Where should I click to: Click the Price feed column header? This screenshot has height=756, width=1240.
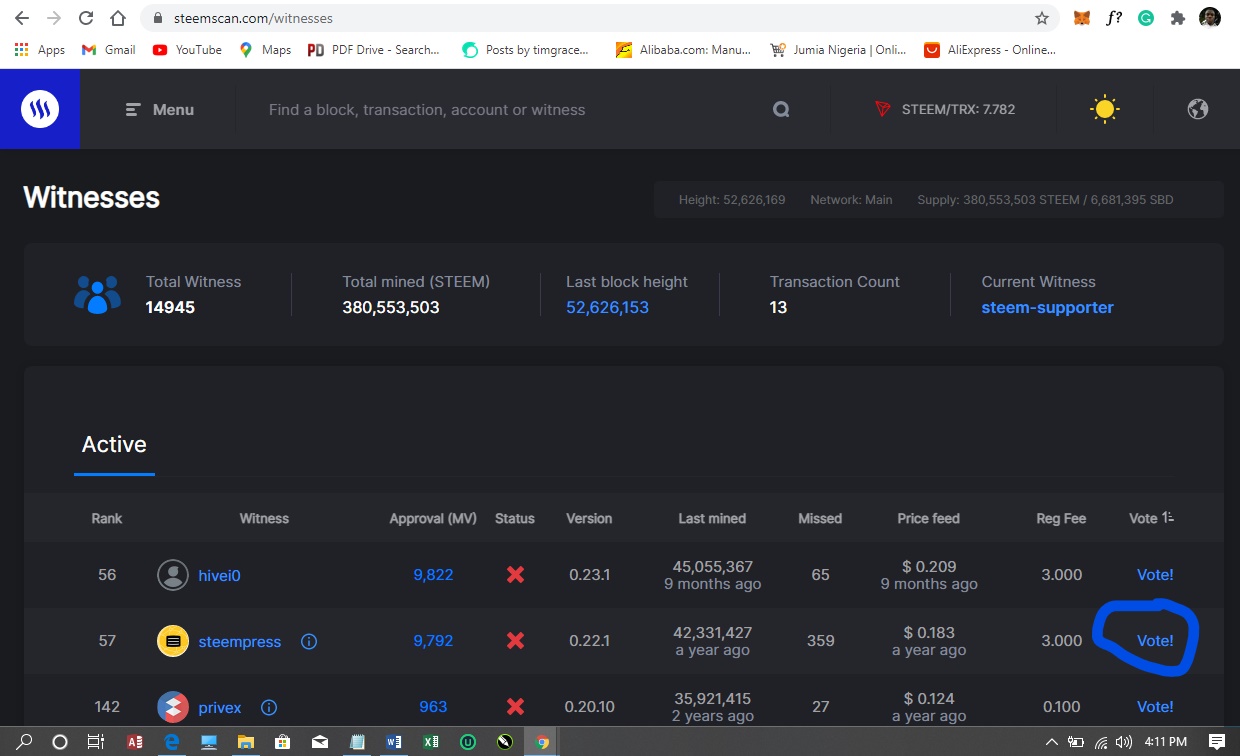(928, 518)
